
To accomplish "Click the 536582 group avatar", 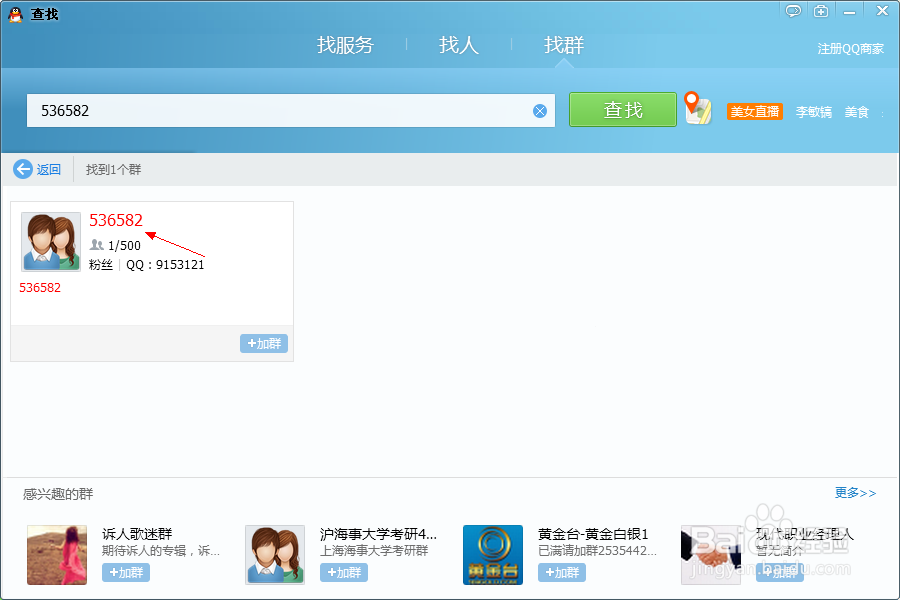I will point(51,242).
